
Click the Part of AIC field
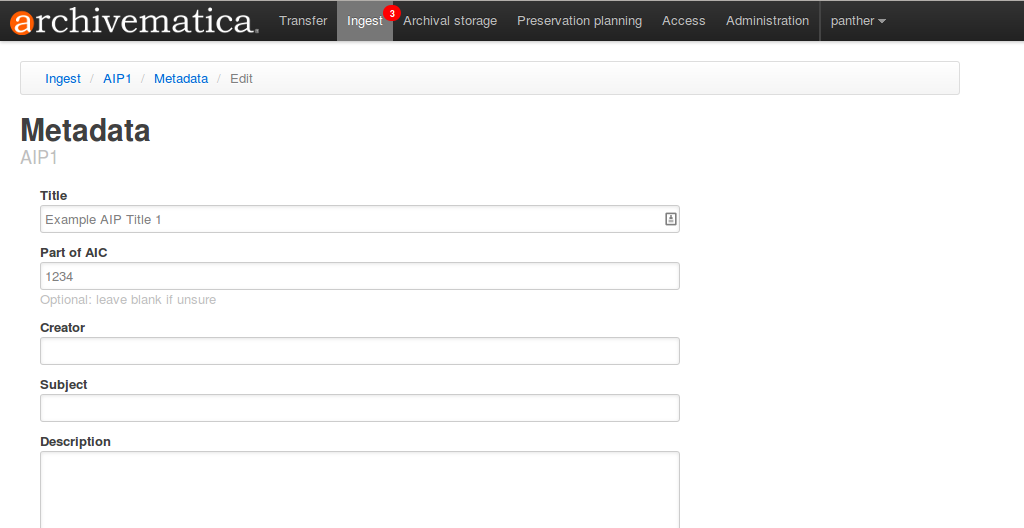359,276
